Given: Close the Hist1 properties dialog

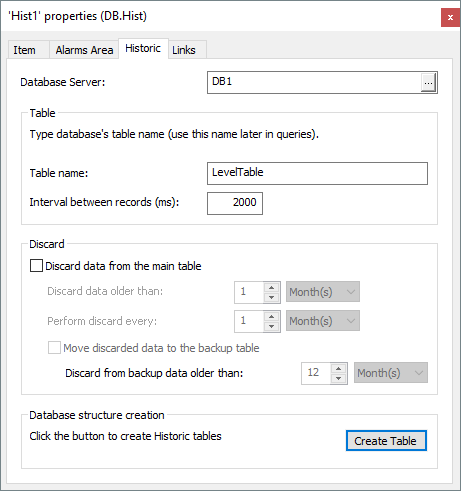Looking at the screenshot, I should 450,17.
